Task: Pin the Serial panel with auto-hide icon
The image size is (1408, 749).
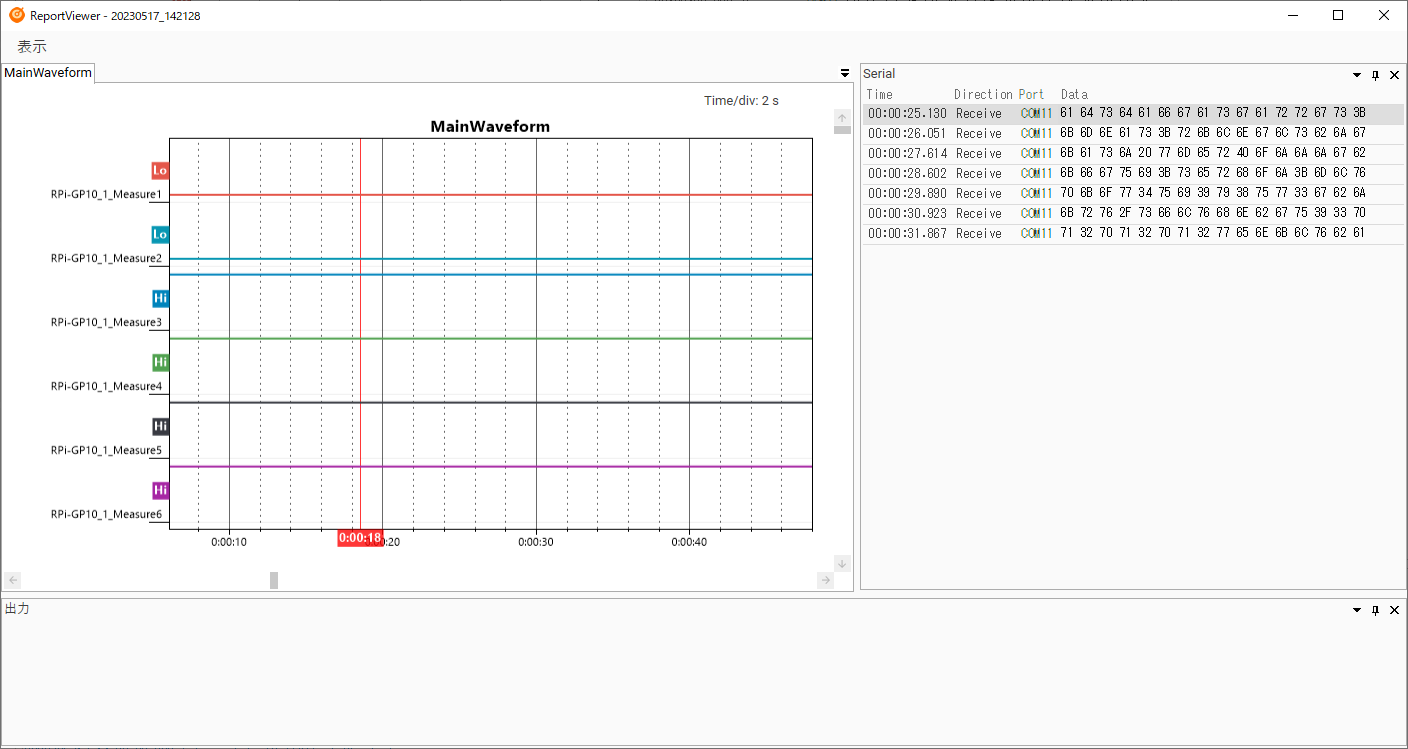Action: [x=1376, y=75]
